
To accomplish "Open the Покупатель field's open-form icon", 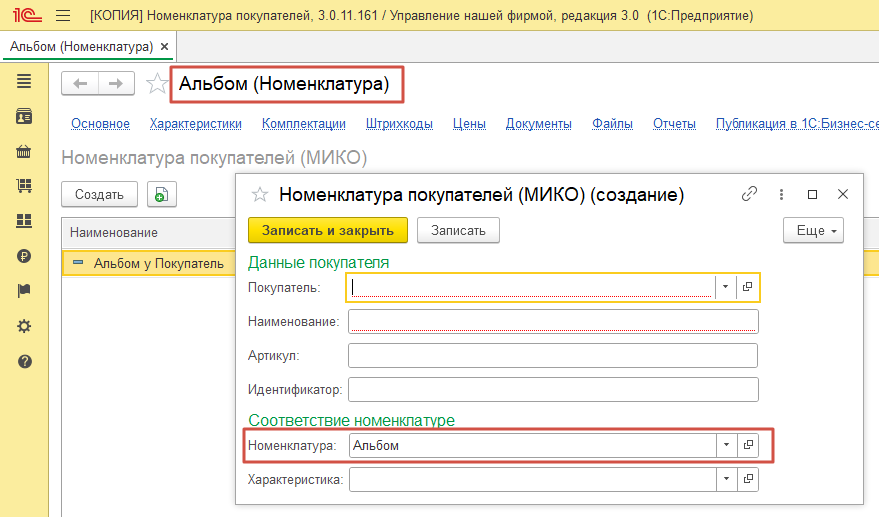I will [747, 287].
